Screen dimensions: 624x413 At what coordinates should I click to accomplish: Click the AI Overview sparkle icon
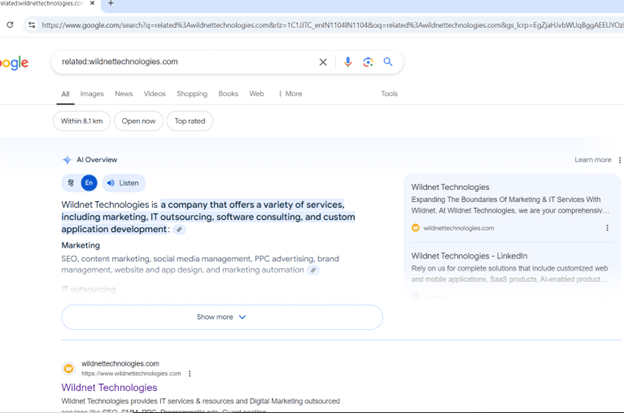pyautogui.click(x=67, y=160)
